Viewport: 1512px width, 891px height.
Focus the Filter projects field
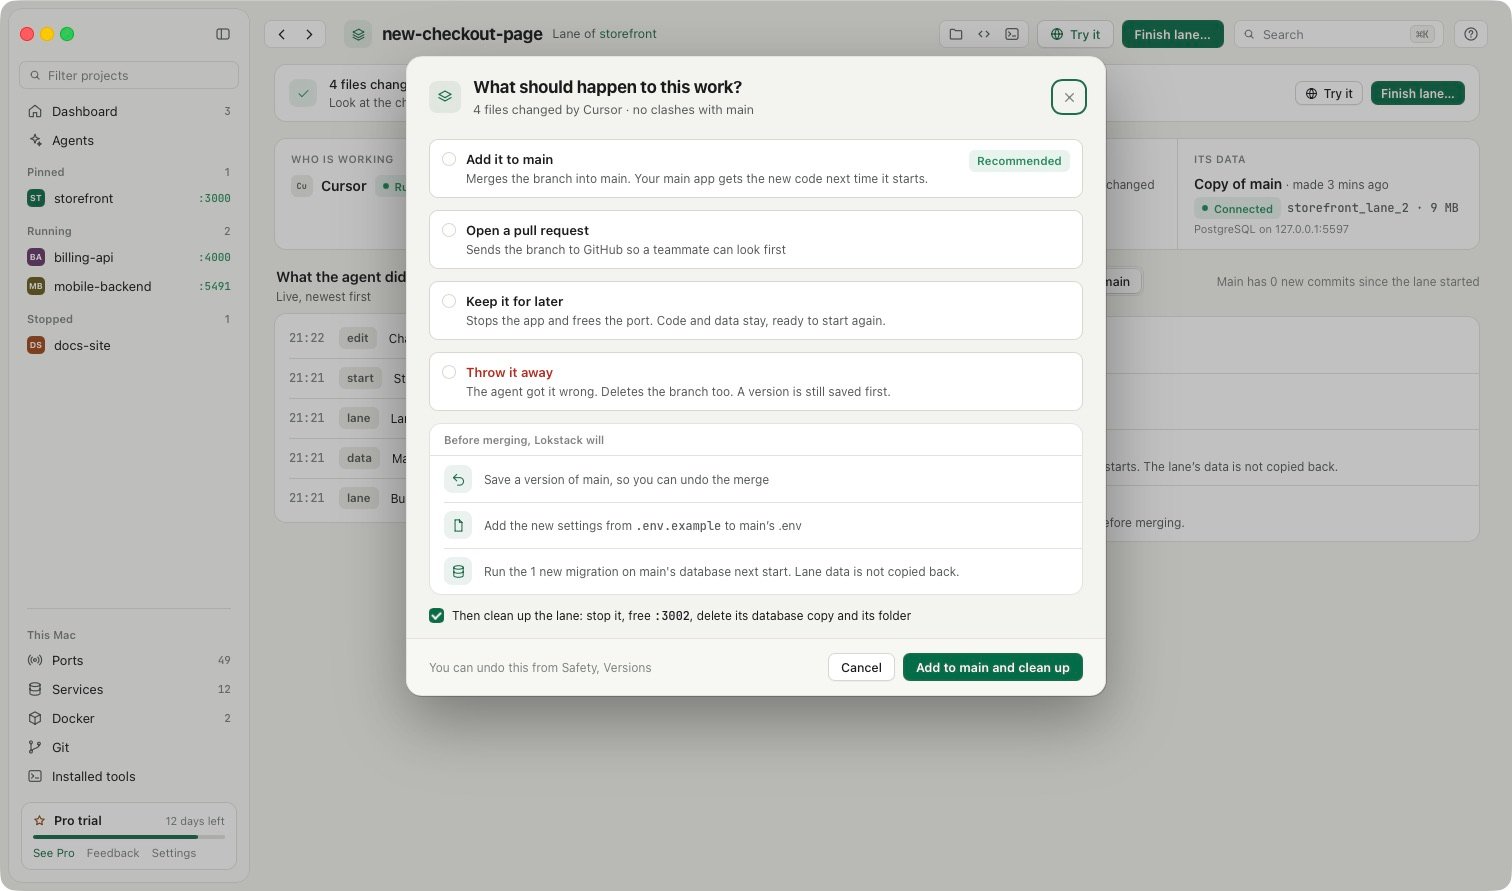click(x=129, y=75)
